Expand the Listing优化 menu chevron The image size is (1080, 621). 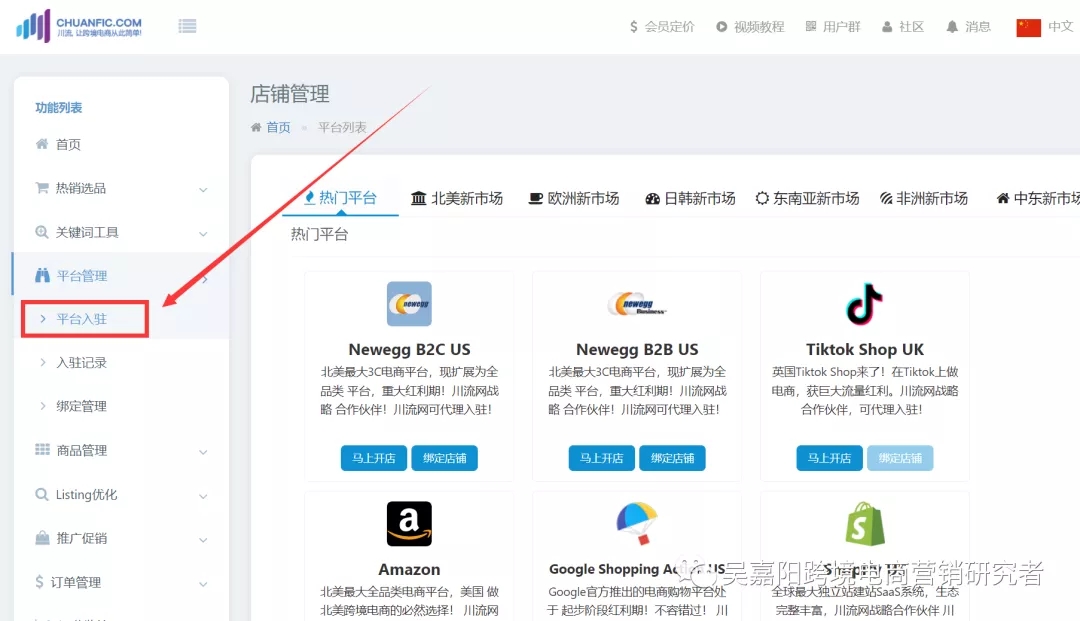[x=203, y=496]
